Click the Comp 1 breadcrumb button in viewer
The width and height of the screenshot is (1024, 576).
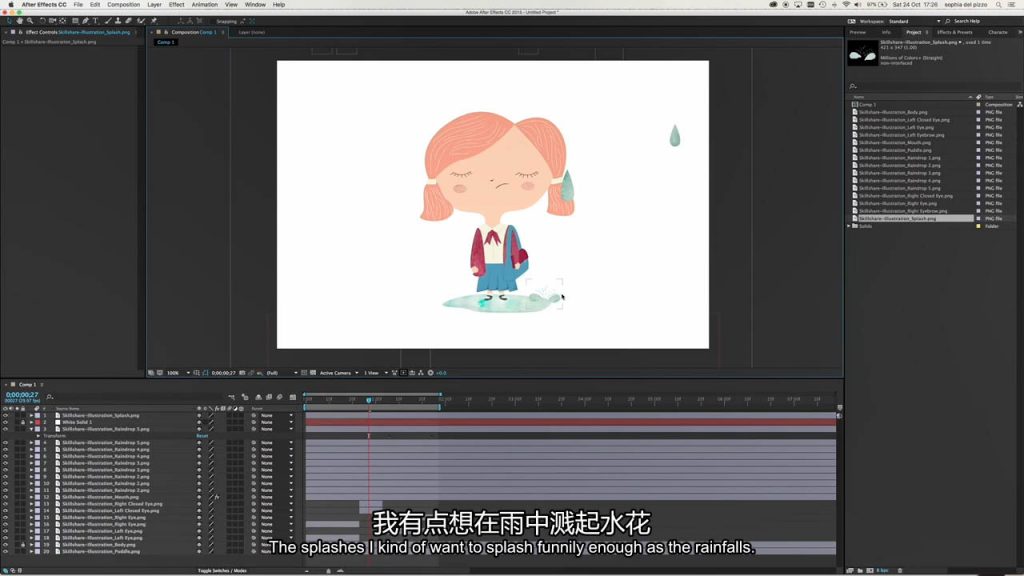point(165,42)
